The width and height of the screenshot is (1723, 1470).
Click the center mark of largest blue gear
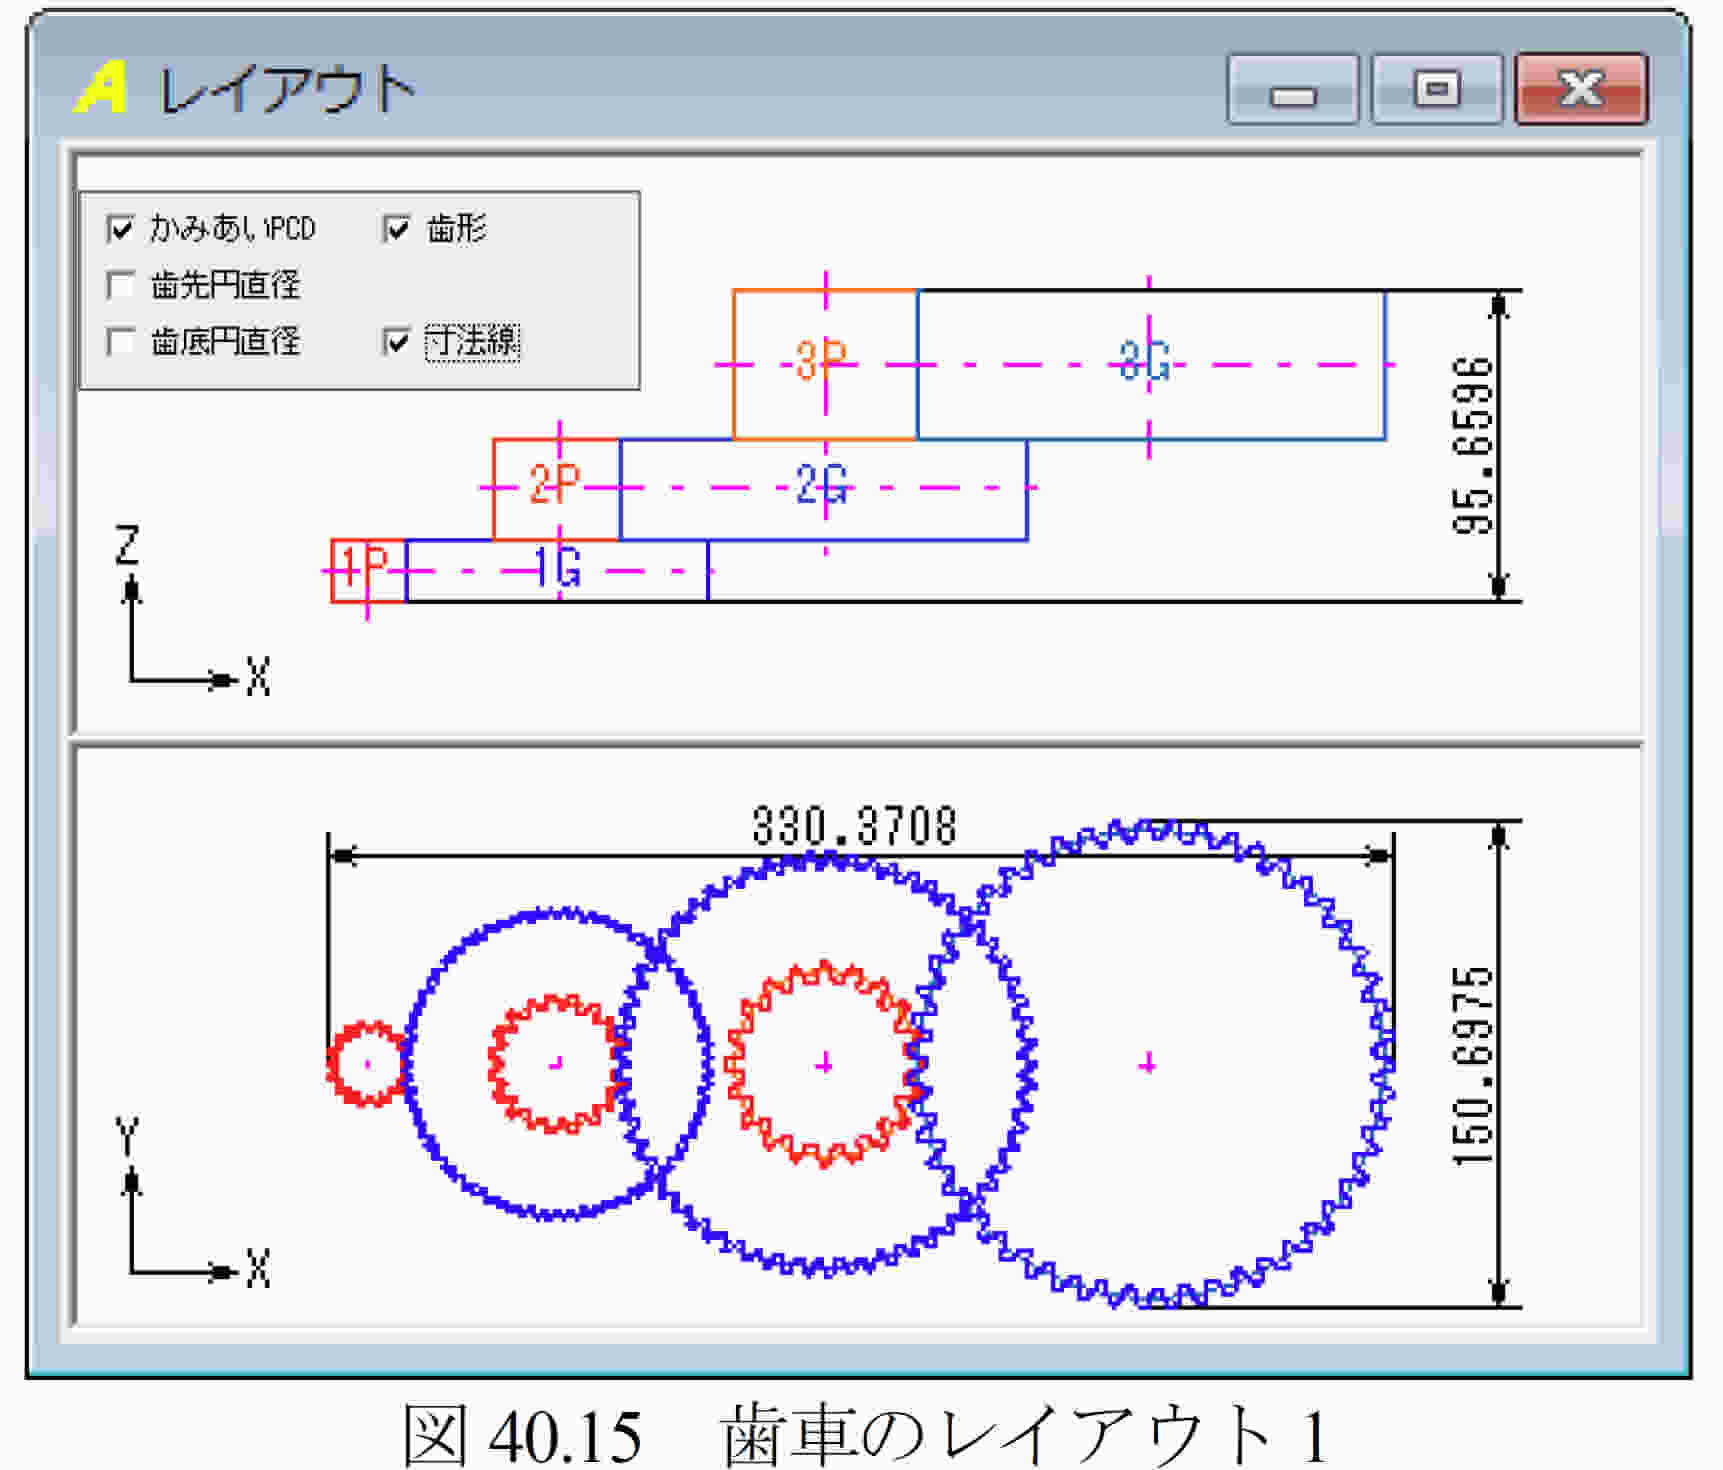pyautogui.click(x=1148, y=1063)
